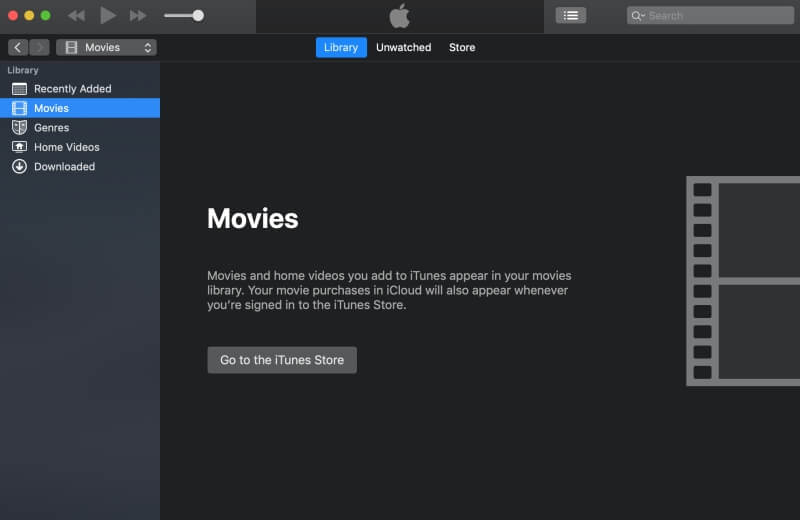Open Home Videos in the sidebar
This screenshot has width=800, height=520.
(x=80, y=147)
